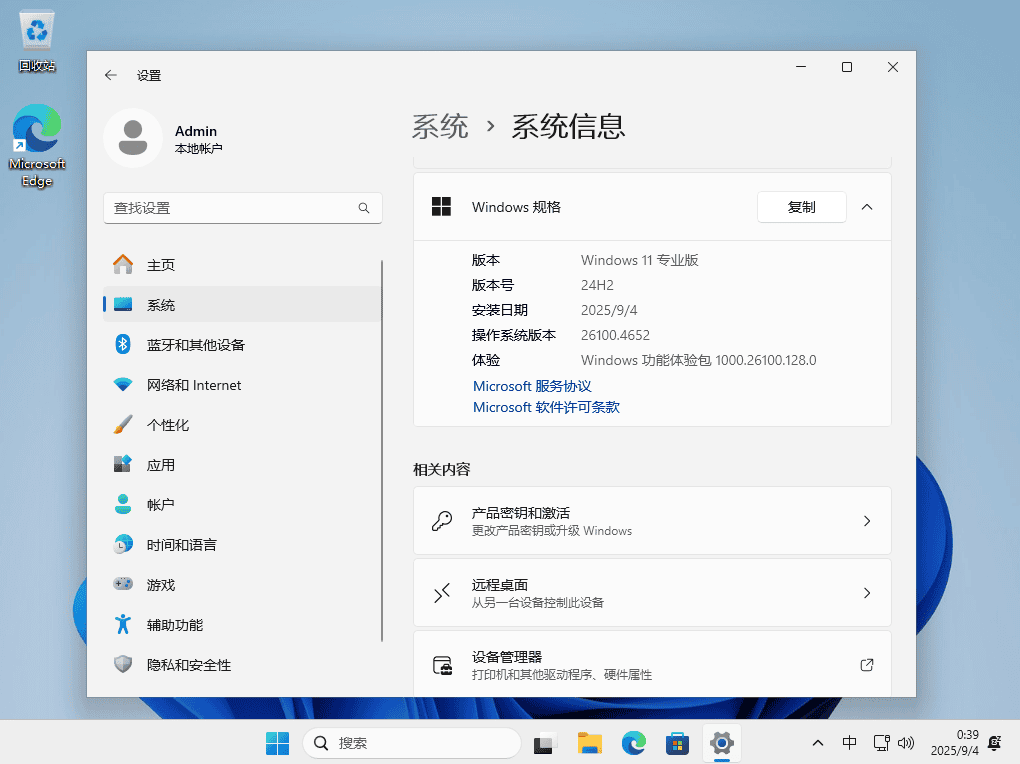Open notifications bell in the system tray

[995, 743]
